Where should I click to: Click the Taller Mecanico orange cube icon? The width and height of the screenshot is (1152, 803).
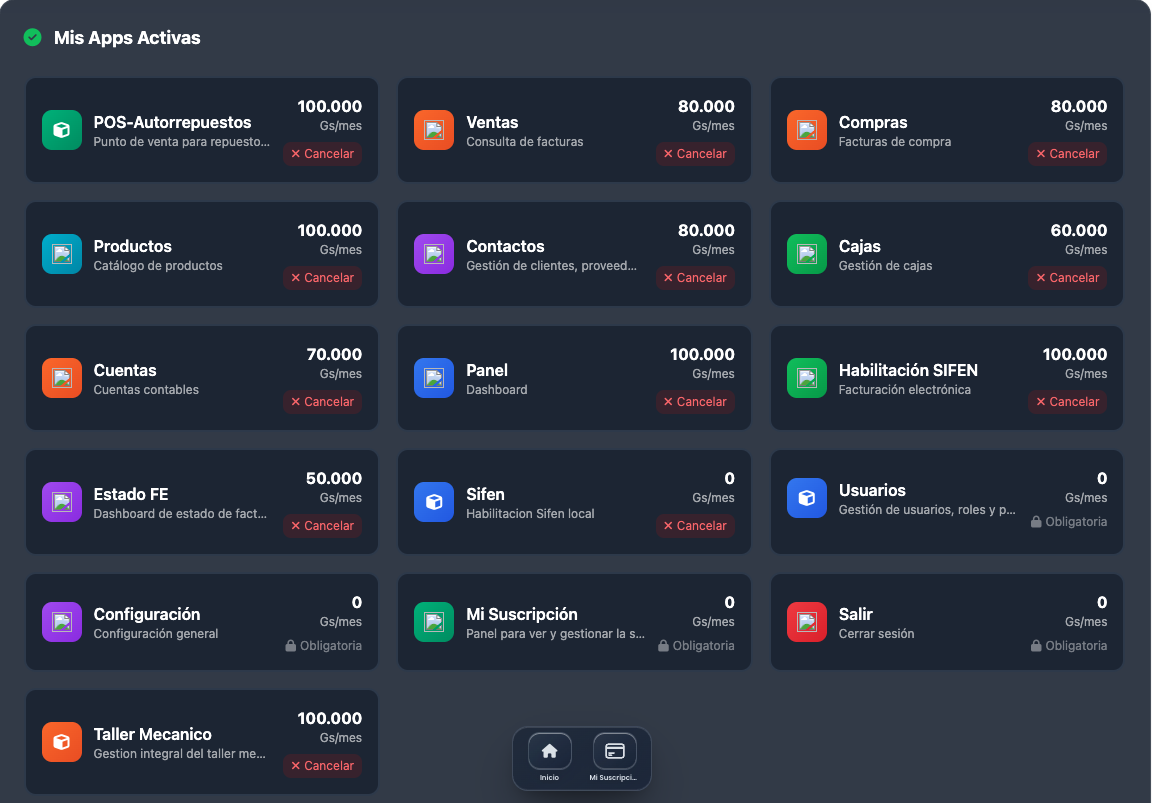click(62, 742)
